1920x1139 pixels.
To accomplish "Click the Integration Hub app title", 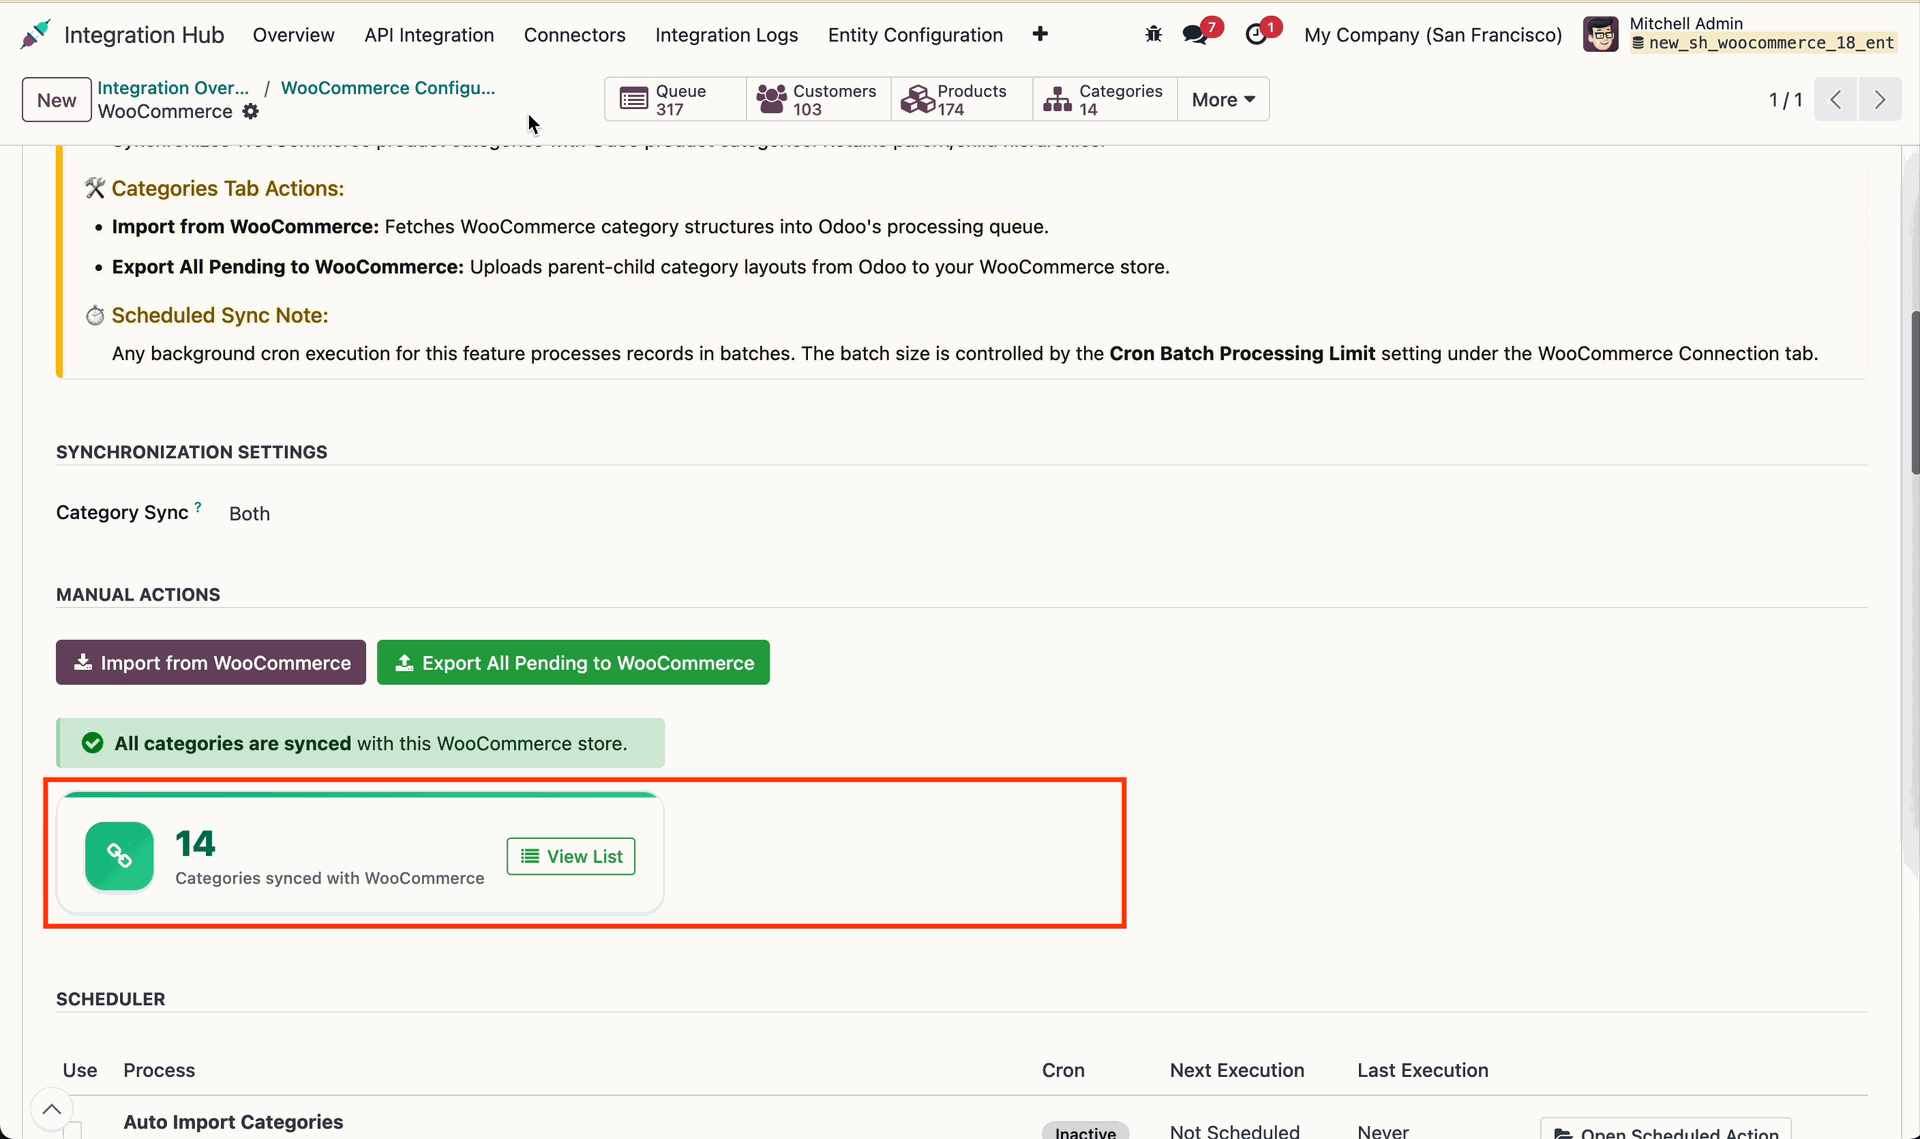I will click(x=144, y=35).
